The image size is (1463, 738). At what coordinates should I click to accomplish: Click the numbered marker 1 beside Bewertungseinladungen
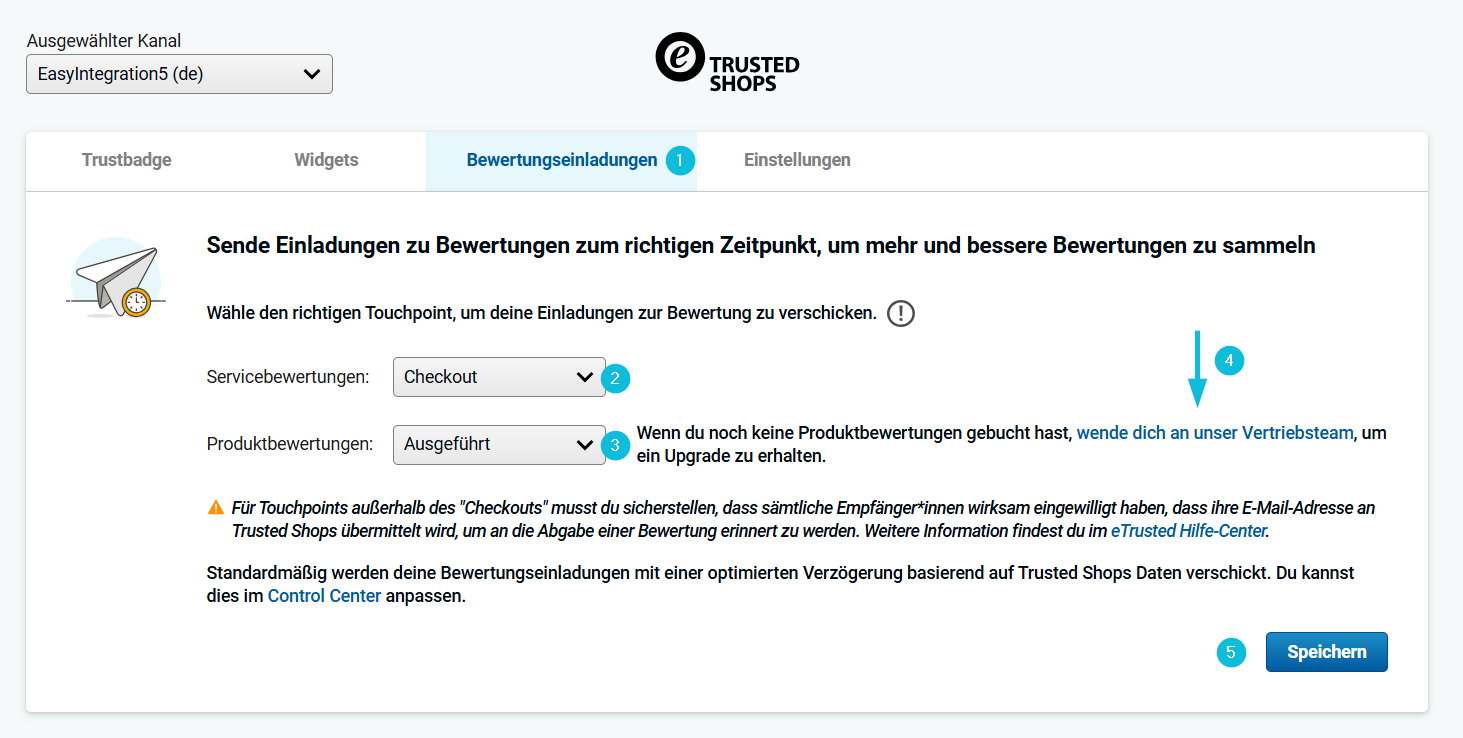pos(680,160)
